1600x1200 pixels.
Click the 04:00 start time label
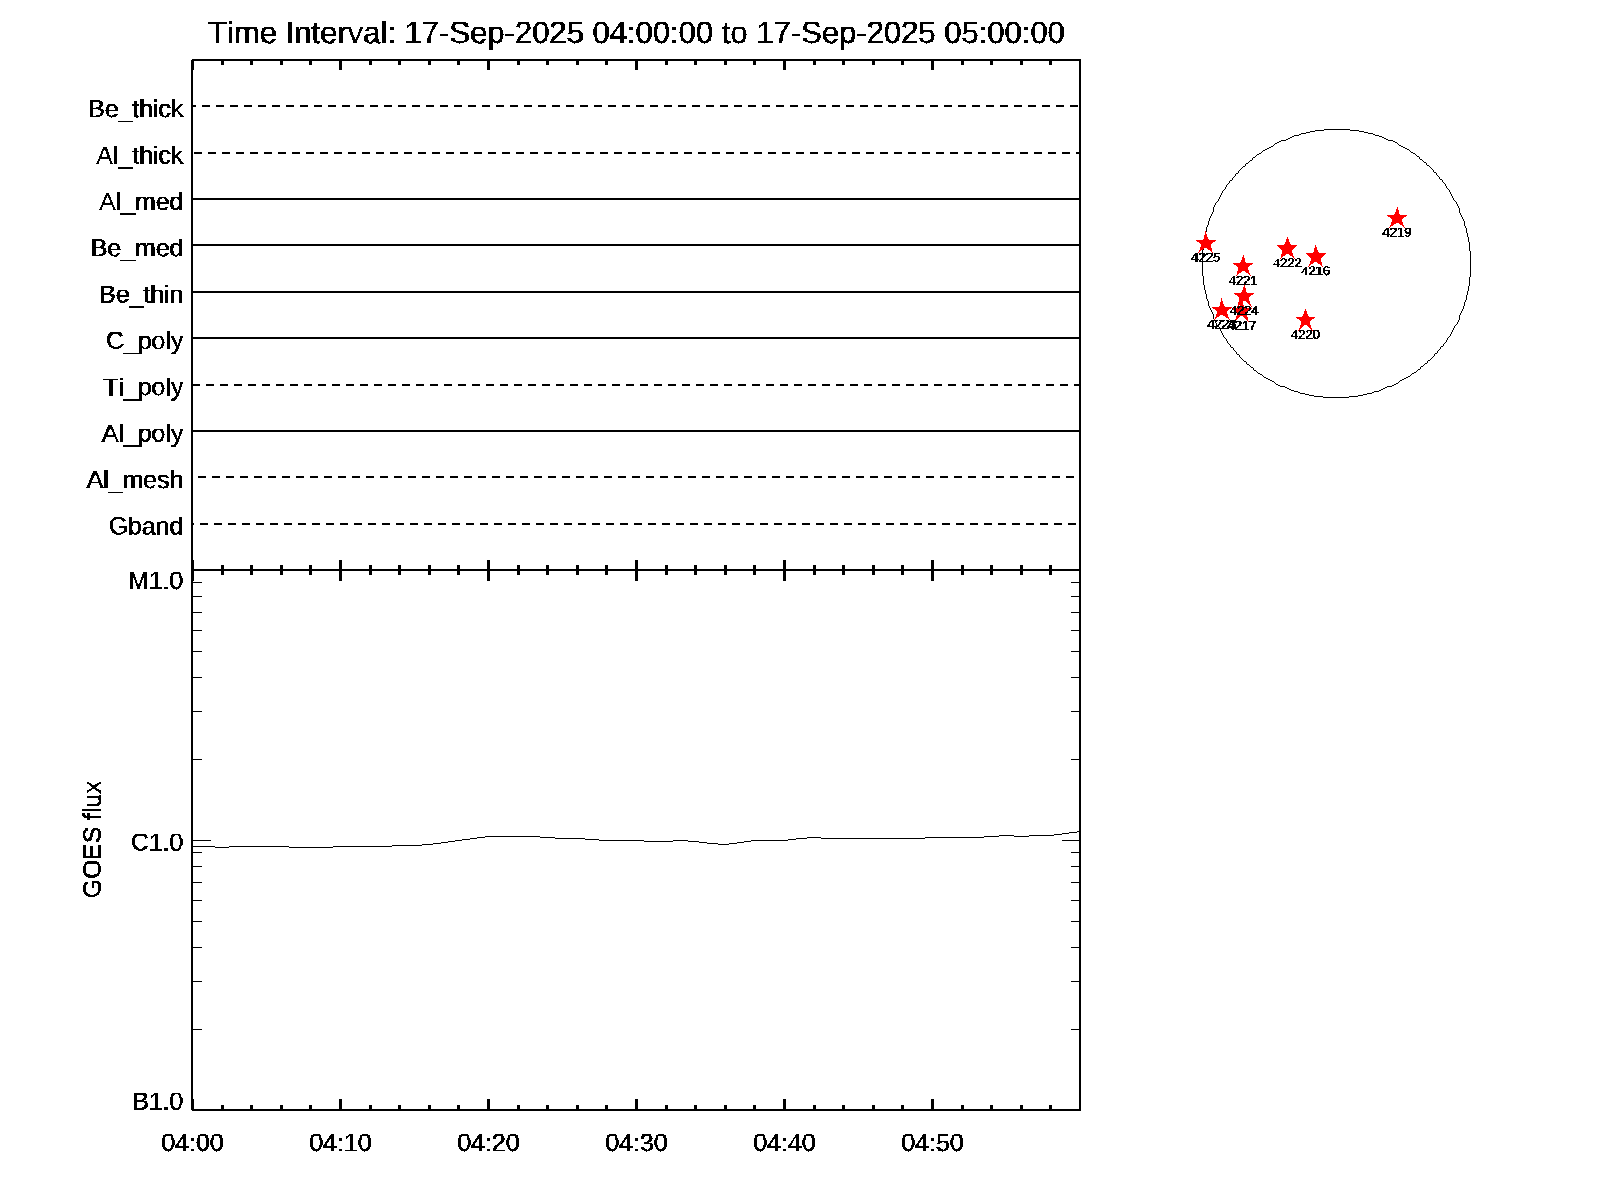[192, 1143]
